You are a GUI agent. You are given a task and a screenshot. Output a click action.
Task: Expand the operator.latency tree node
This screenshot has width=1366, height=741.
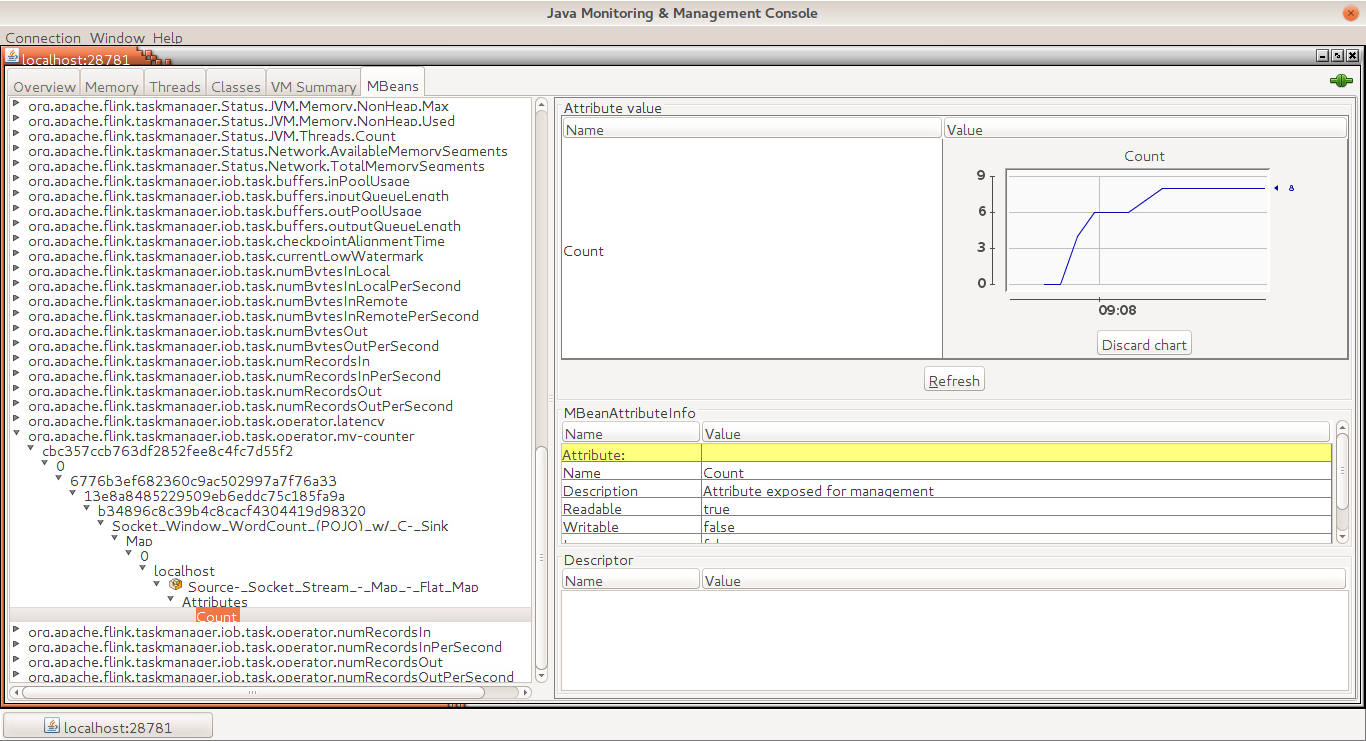coord(16,420)
